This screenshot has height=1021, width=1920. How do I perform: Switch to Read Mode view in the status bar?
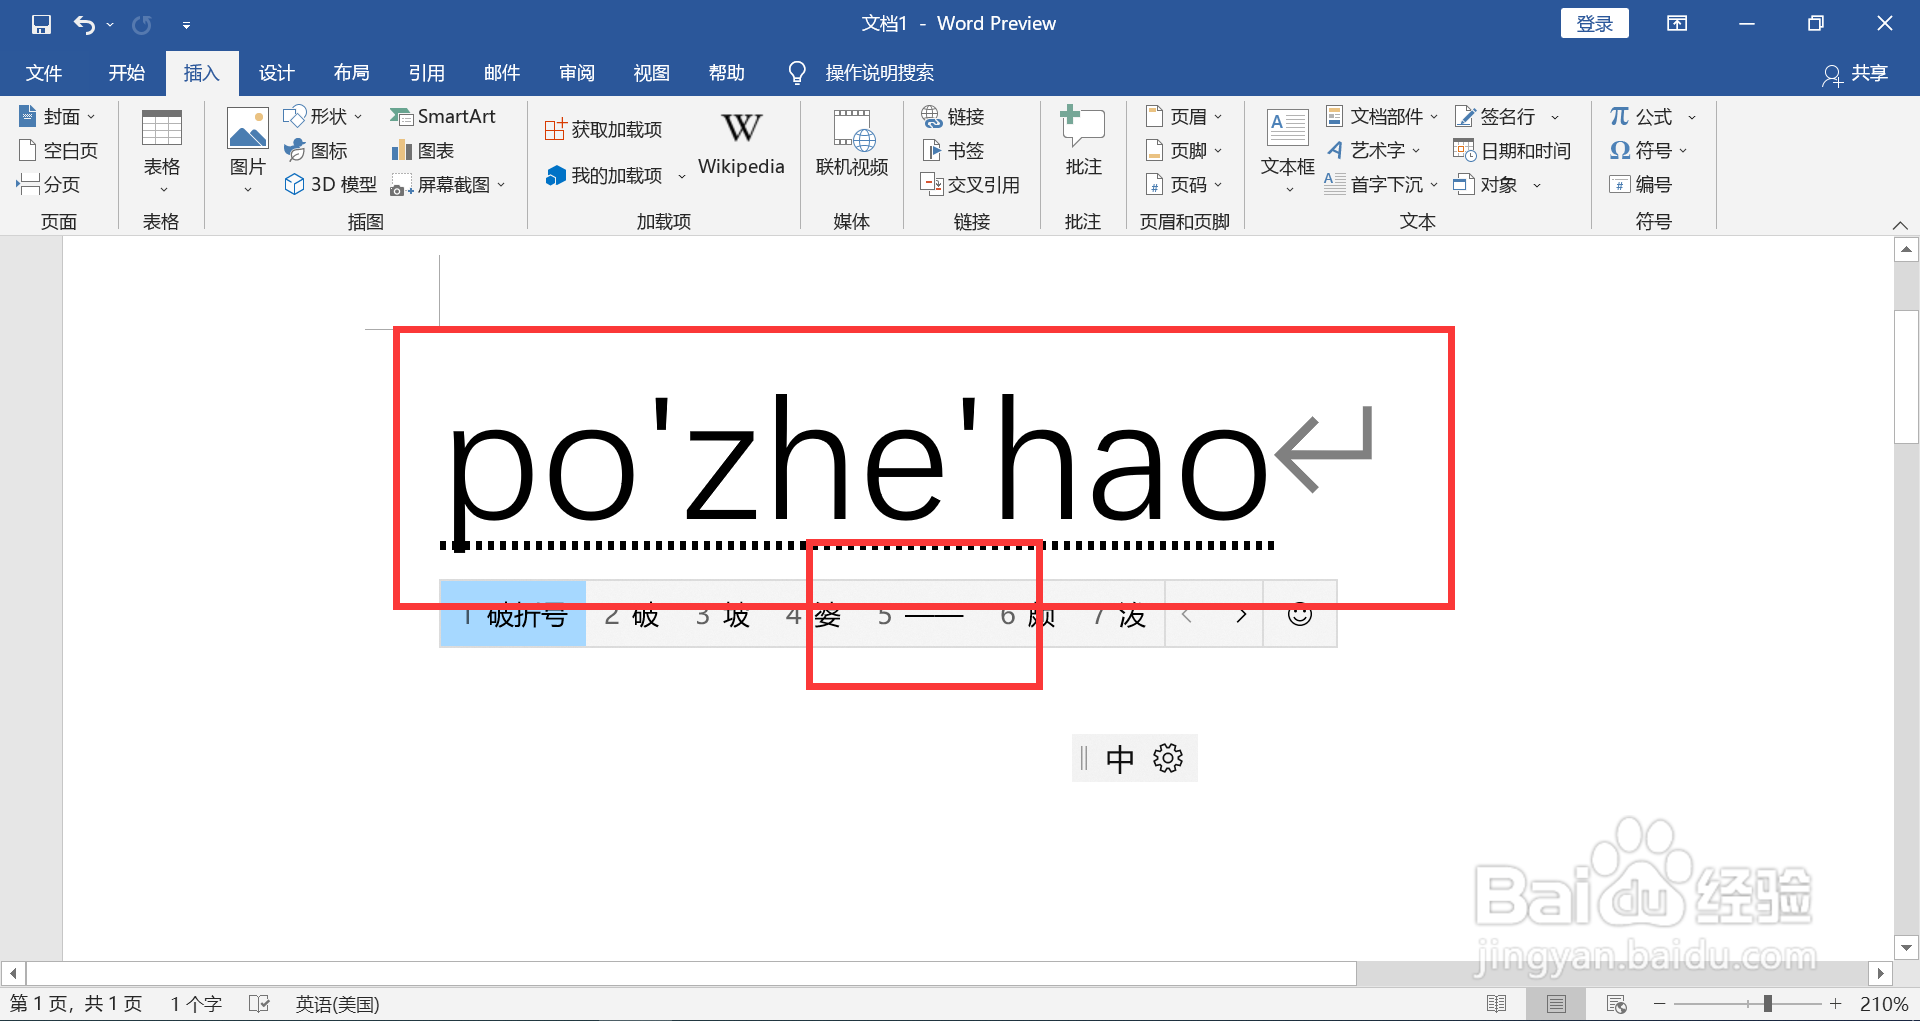point(1497,1003)
